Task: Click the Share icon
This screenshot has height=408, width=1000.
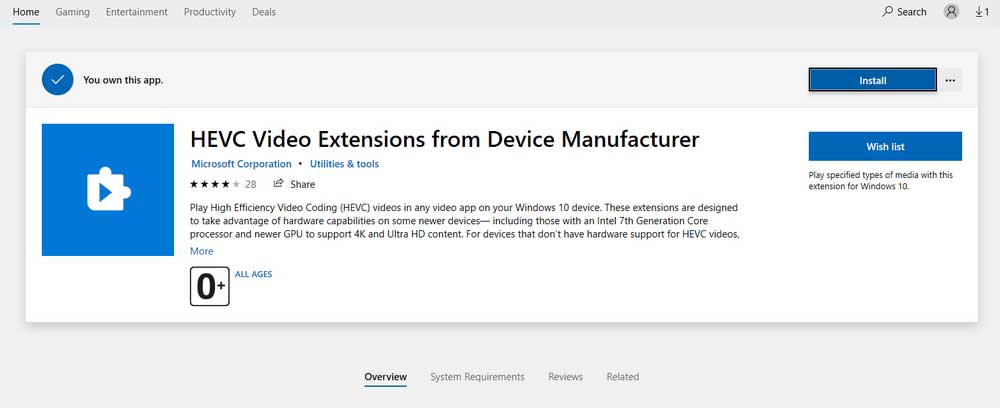Action: (278, 184)
